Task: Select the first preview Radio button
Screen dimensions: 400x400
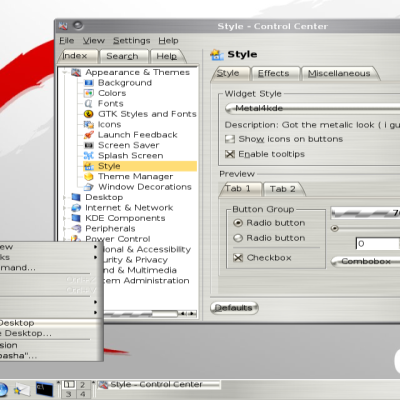Action: (x=238, y=223)
